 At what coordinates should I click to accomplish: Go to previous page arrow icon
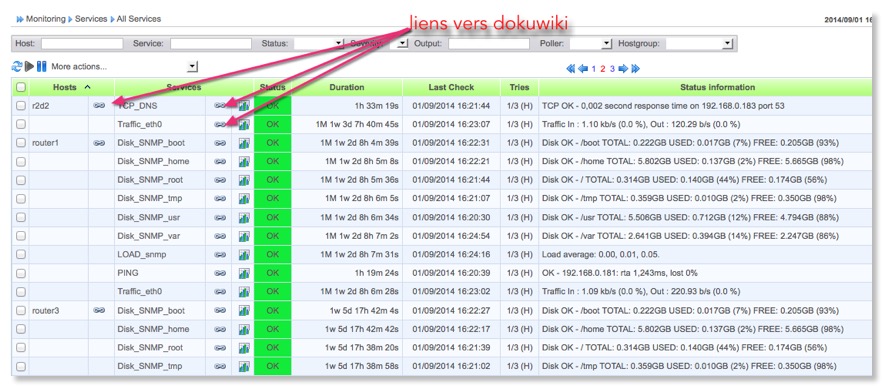tap(583, 69)
